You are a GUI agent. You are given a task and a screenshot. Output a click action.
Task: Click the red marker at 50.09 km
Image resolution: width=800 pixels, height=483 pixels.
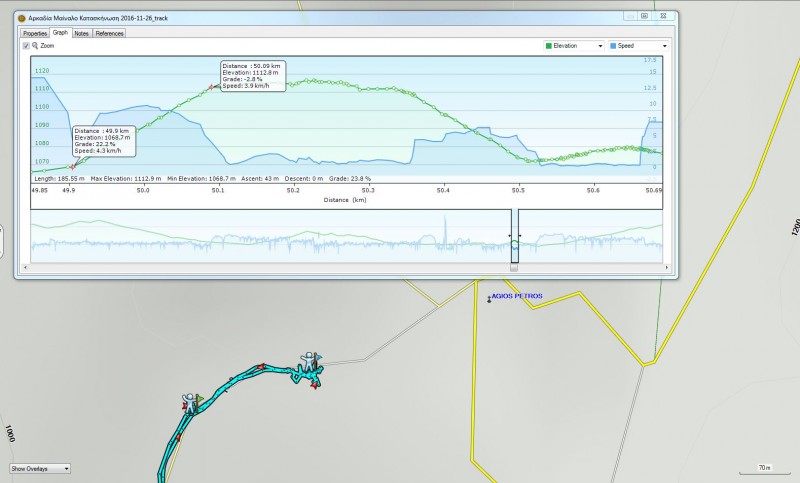click(x=212, y=87)
